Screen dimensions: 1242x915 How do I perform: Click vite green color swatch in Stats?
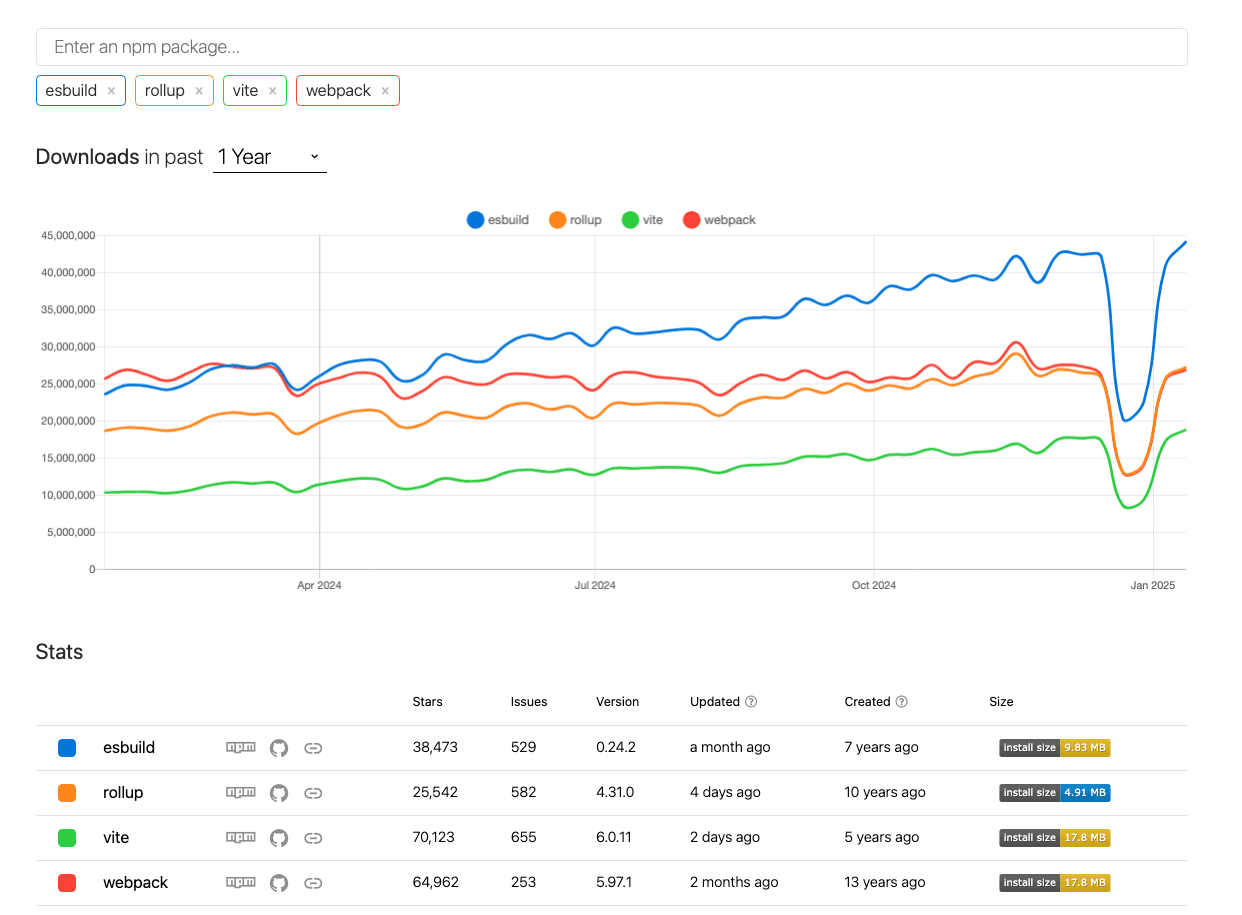(x=67, y=837)
